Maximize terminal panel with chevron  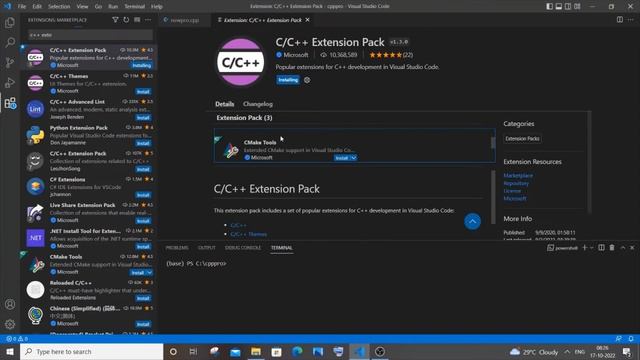622,247
